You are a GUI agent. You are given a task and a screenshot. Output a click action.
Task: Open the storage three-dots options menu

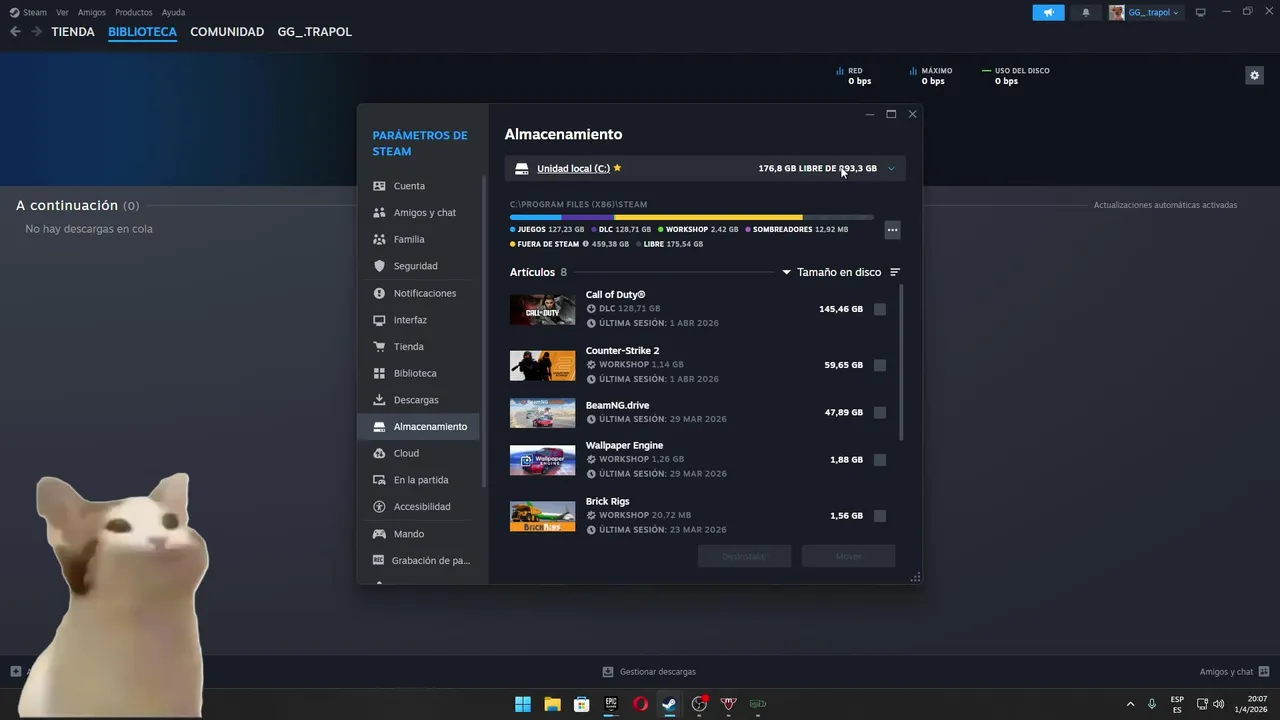tap(892, 230)
